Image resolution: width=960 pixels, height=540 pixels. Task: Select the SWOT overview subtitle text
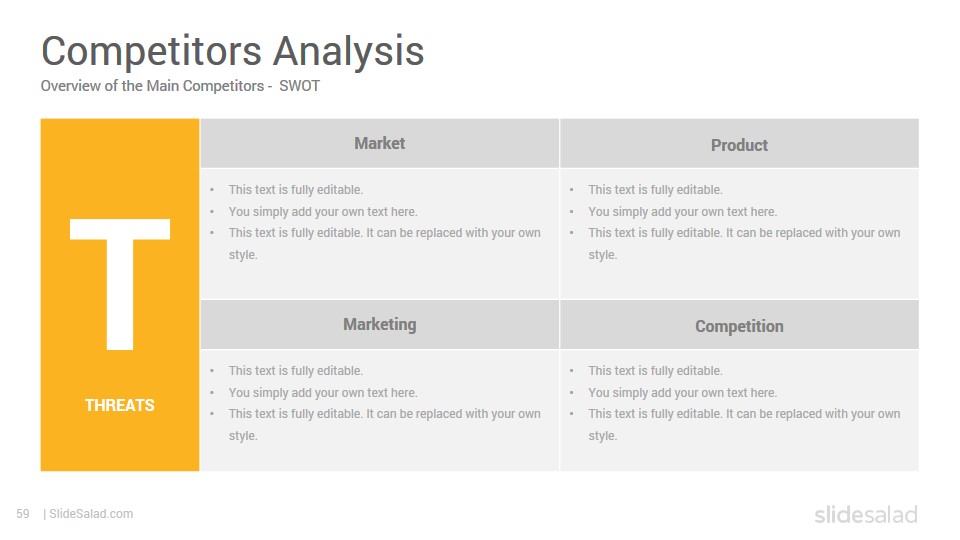coord(180,86)
